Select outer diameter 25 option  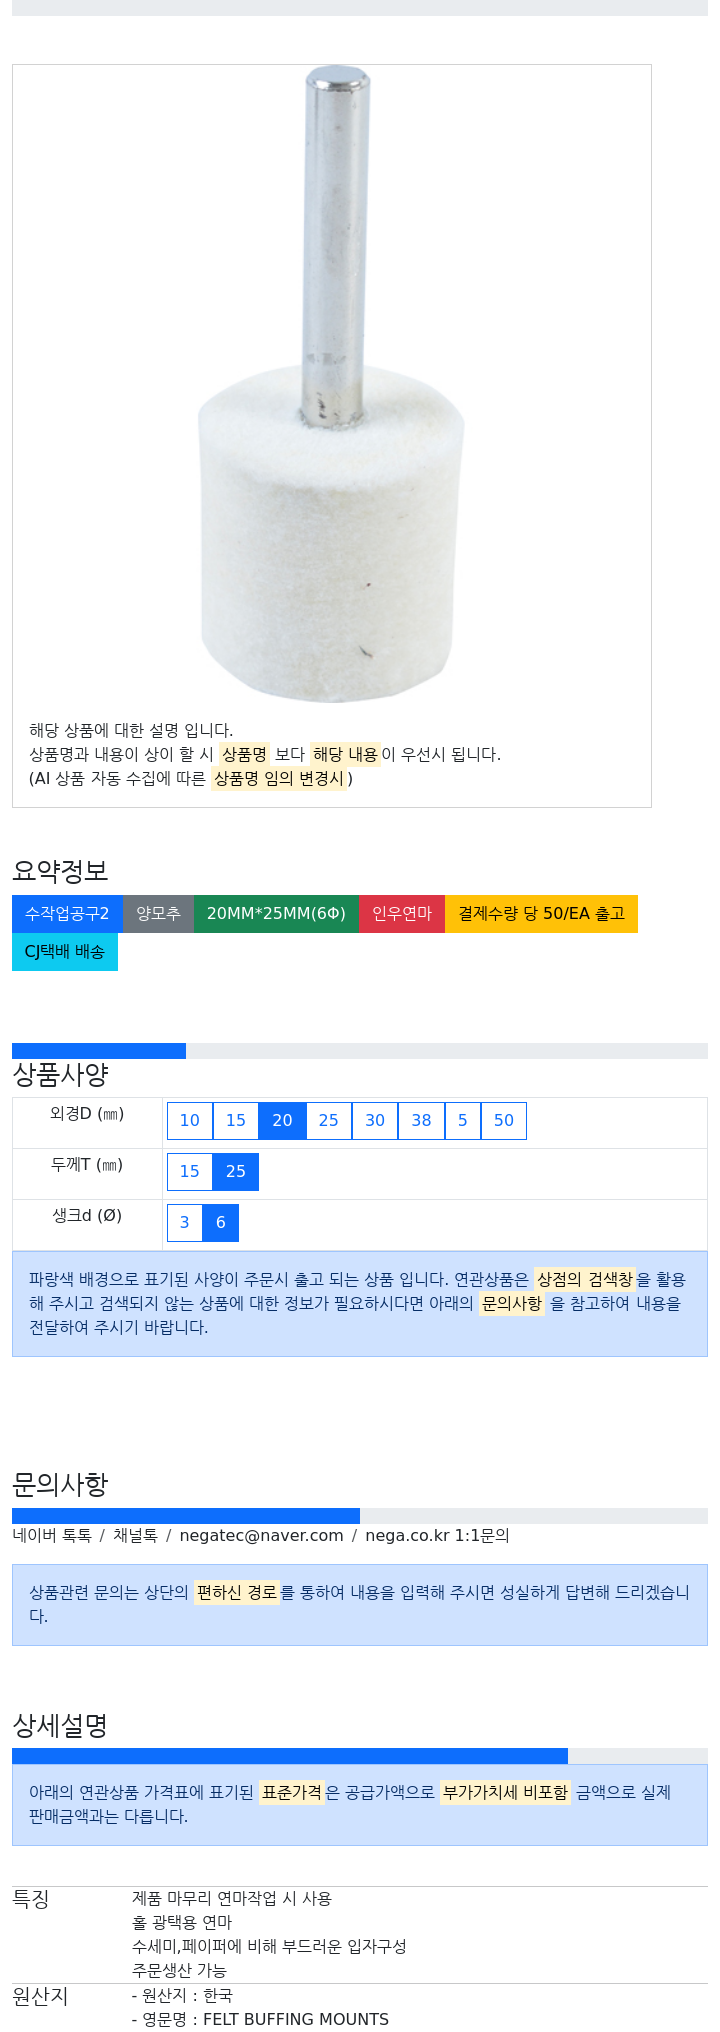[x=329, y=1121]
